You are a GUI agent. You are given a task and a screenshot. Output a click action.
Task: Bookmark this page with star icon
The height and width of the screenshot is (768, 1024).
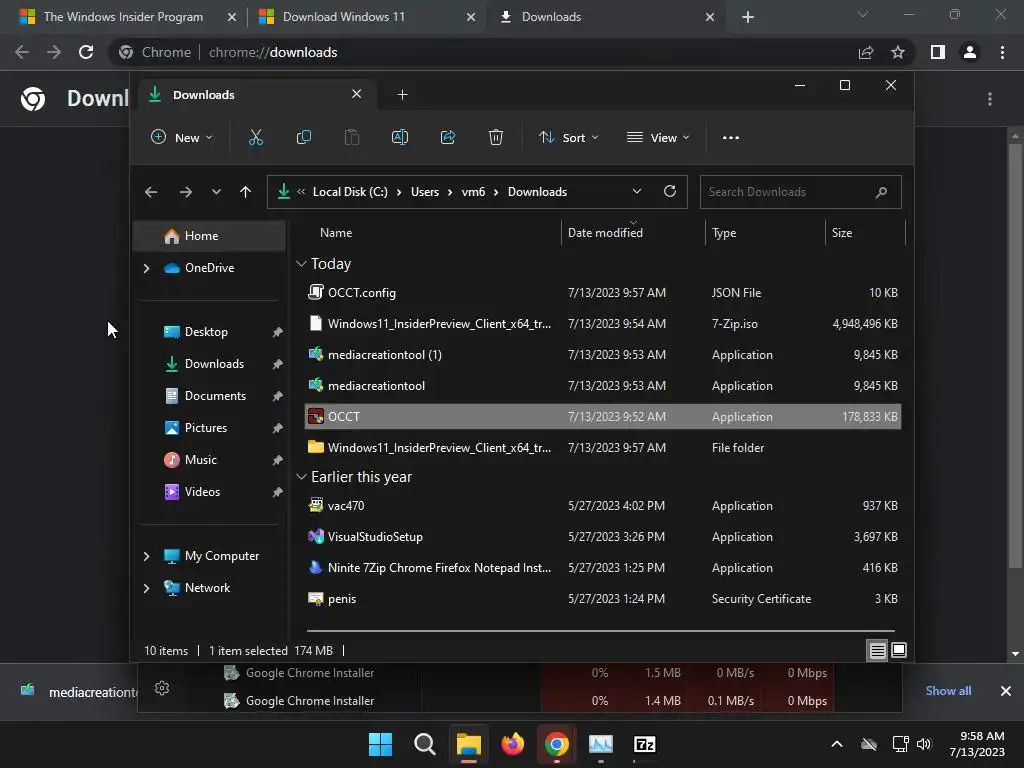tap(898, 52)
